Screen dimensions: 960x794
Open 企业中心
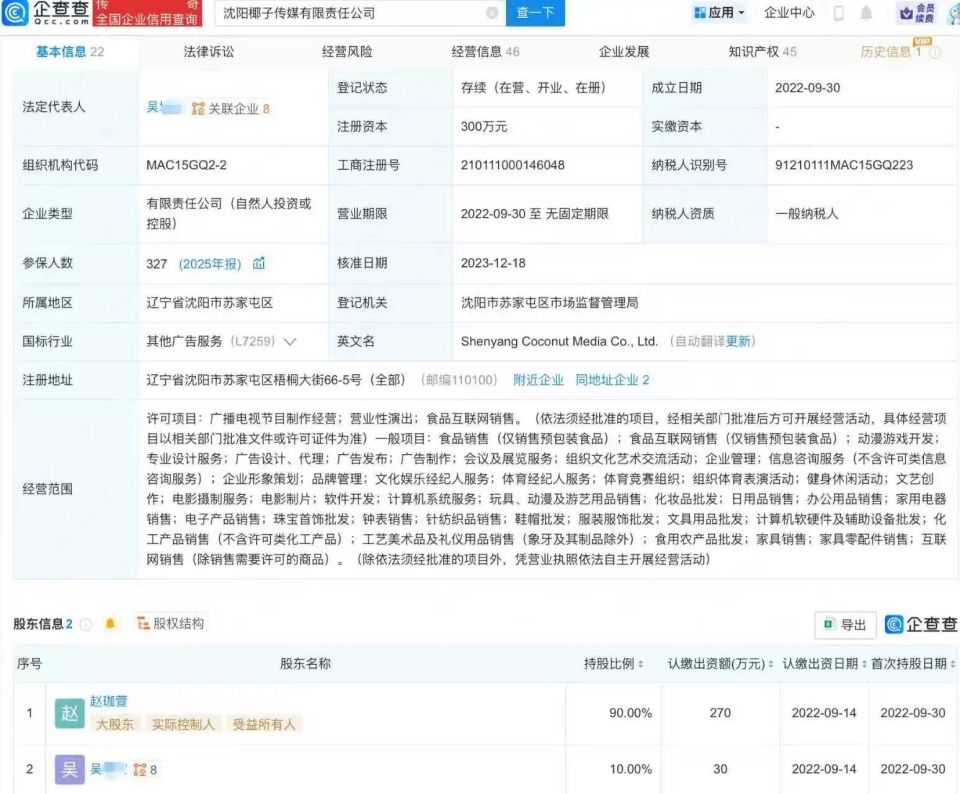pyautogui.click(x=789, y=12)
